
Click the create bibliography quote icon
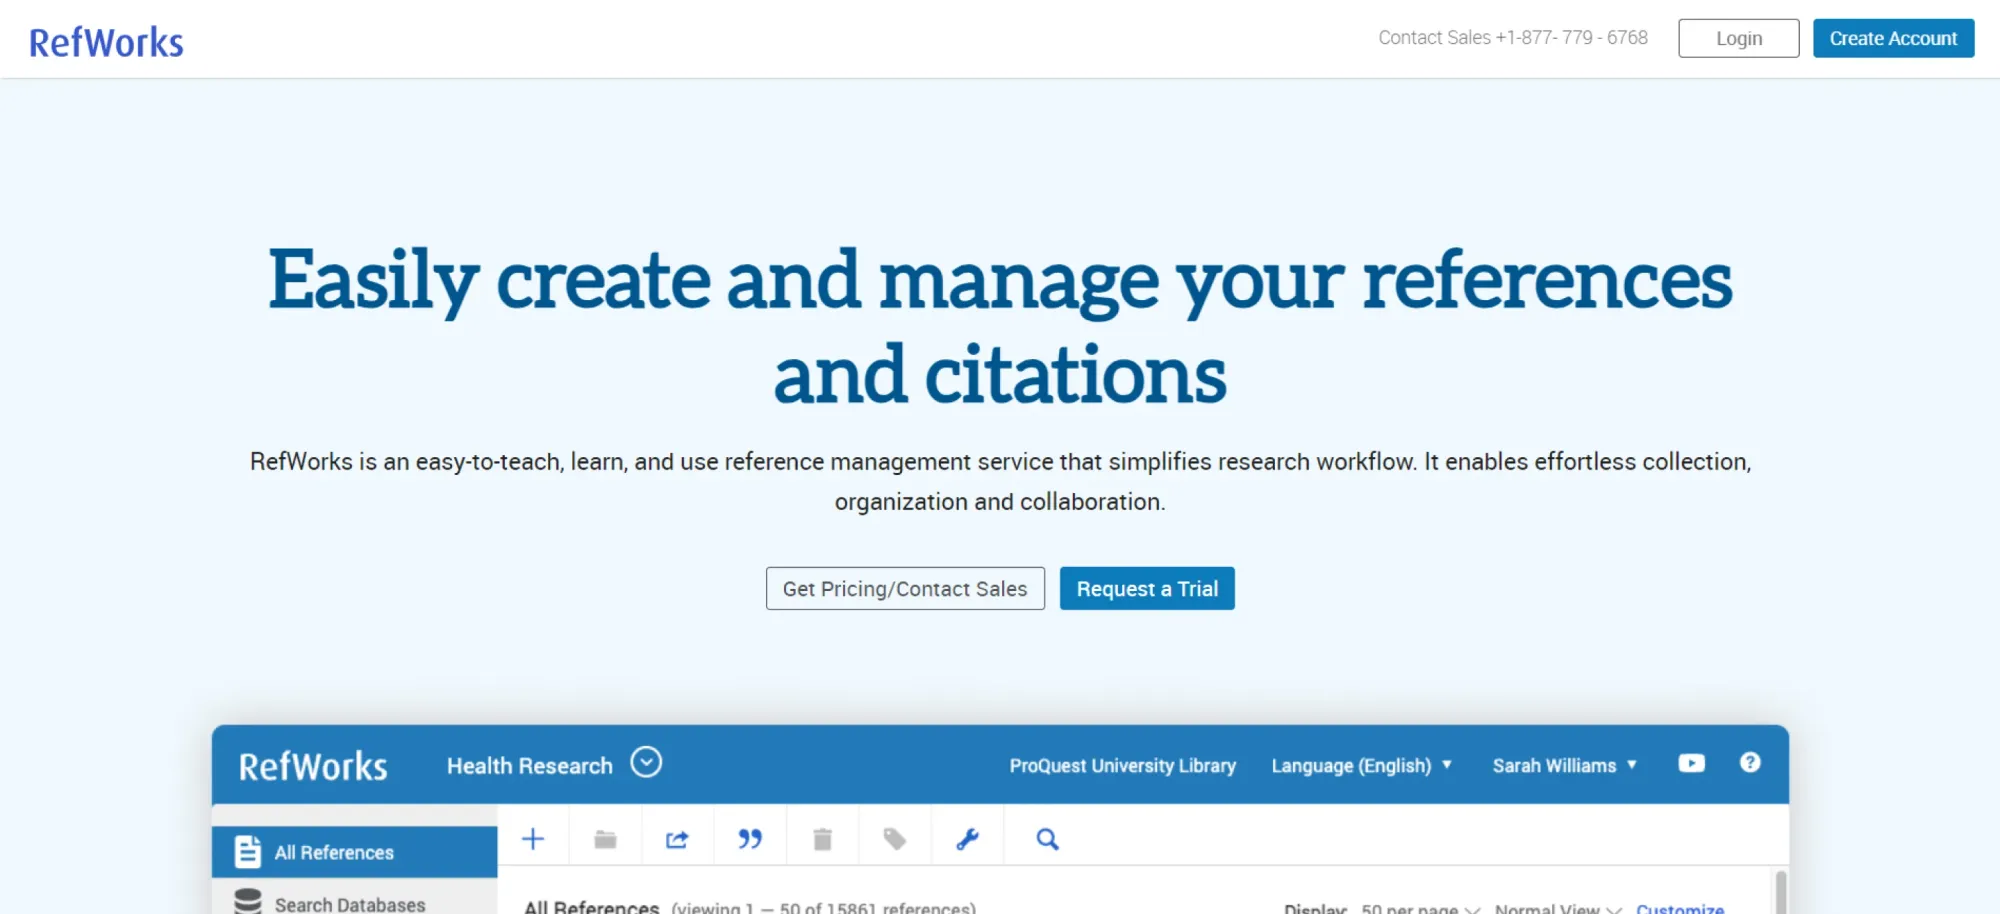click(x=750, y=839)
